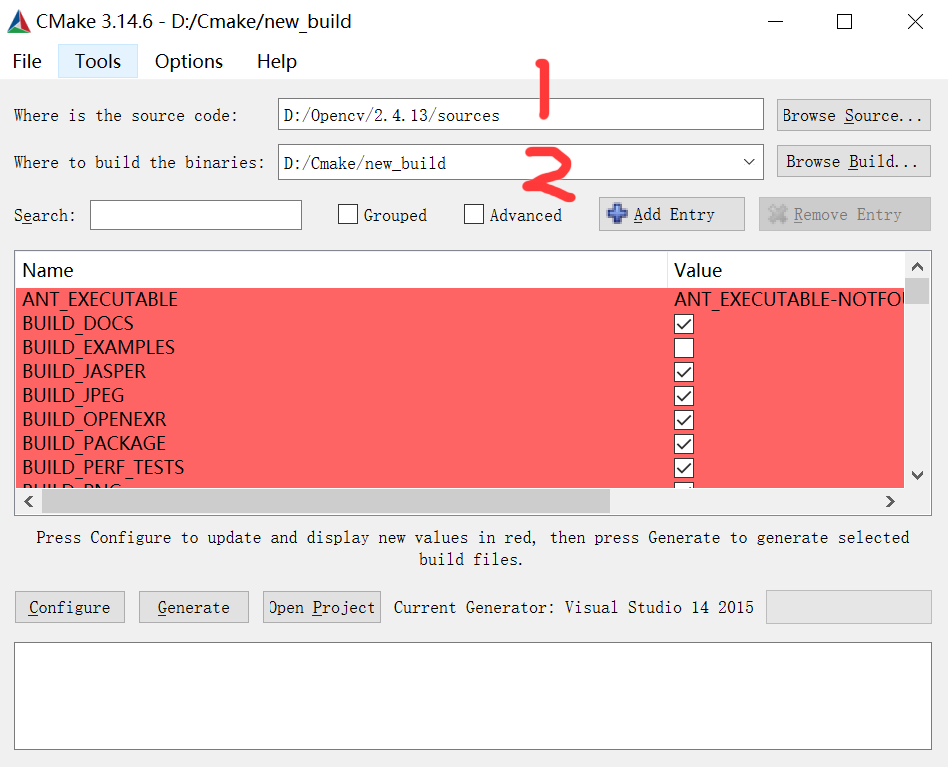948x767 pixels.
Task: Click the Search input field
Action: (x=196, y=215)
